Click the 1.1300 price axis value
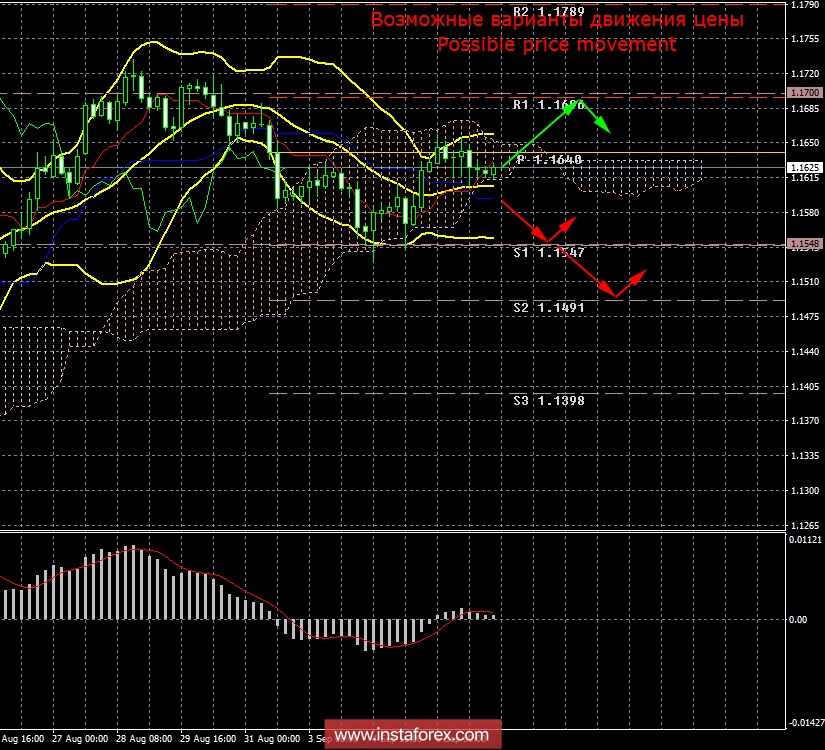Screen dimensions: 825x750 pyautogui.click(x=805, y=491)
